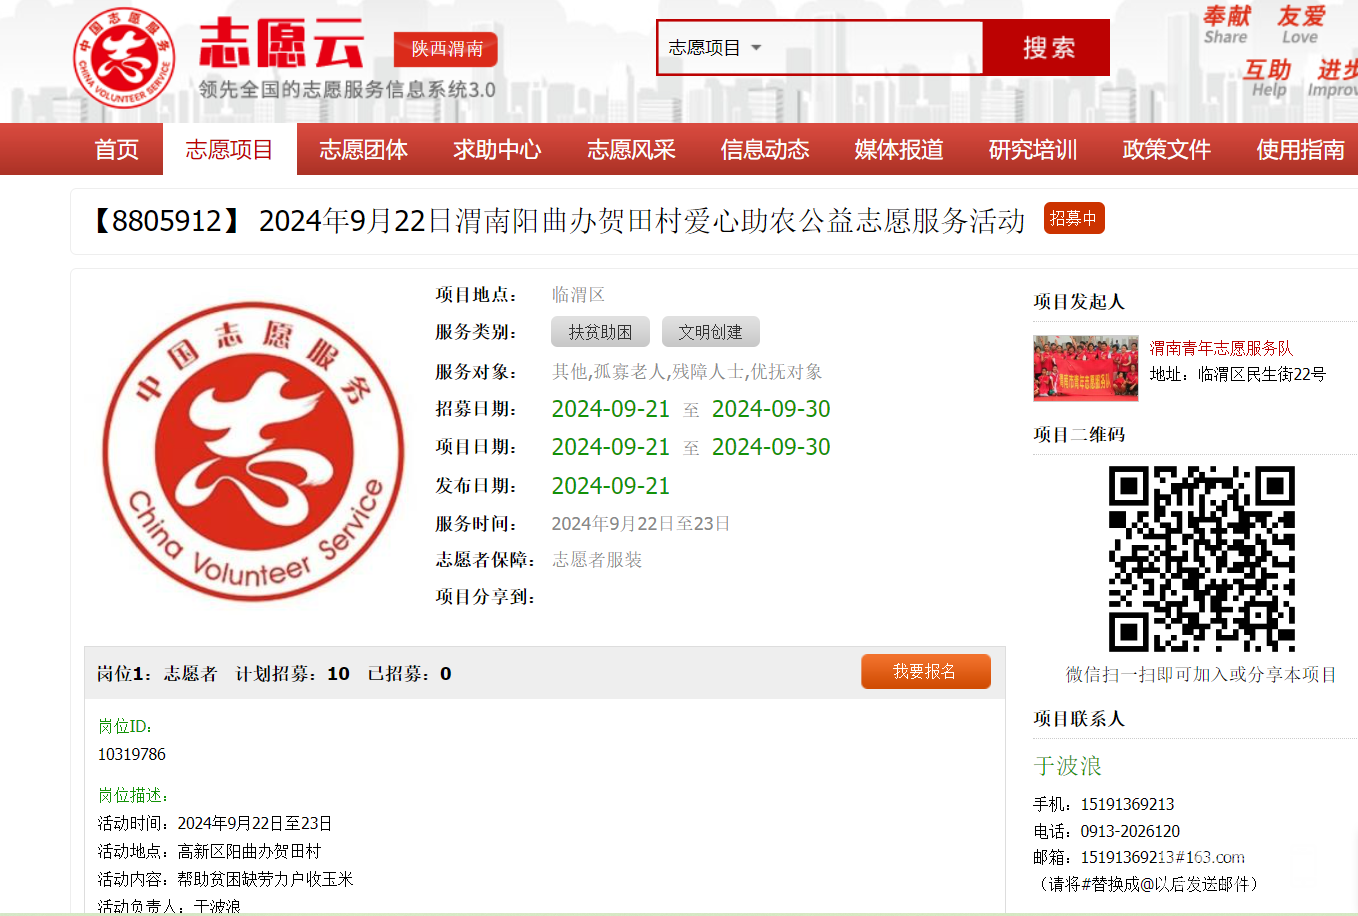Click the 互助 Help slogan graphic
The height and width of the screenshot is (916, 1358).
(x=1268, y=78)
